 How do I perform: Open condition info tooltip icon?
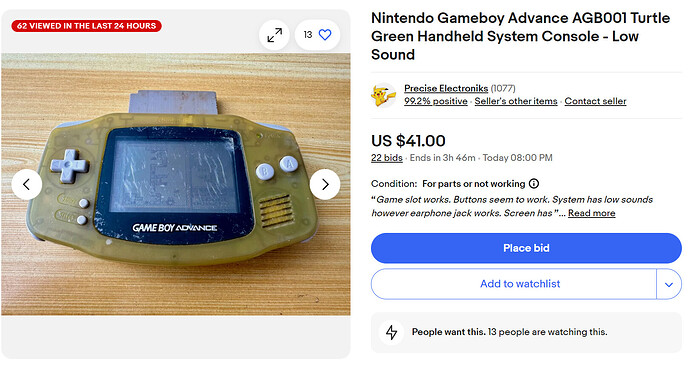534,183
